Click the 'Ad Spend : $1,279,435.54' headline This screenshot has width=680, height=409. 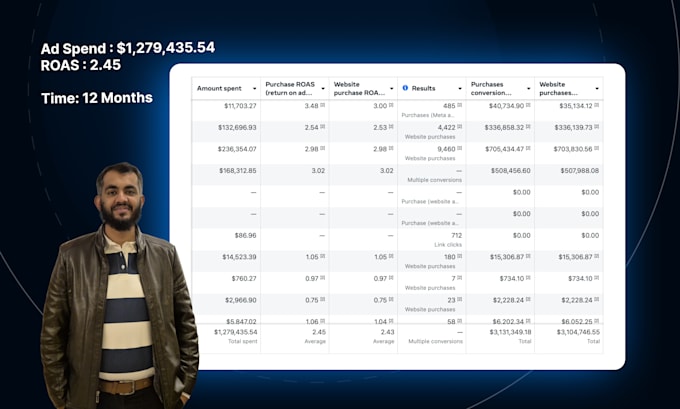(x=128, y=48)
